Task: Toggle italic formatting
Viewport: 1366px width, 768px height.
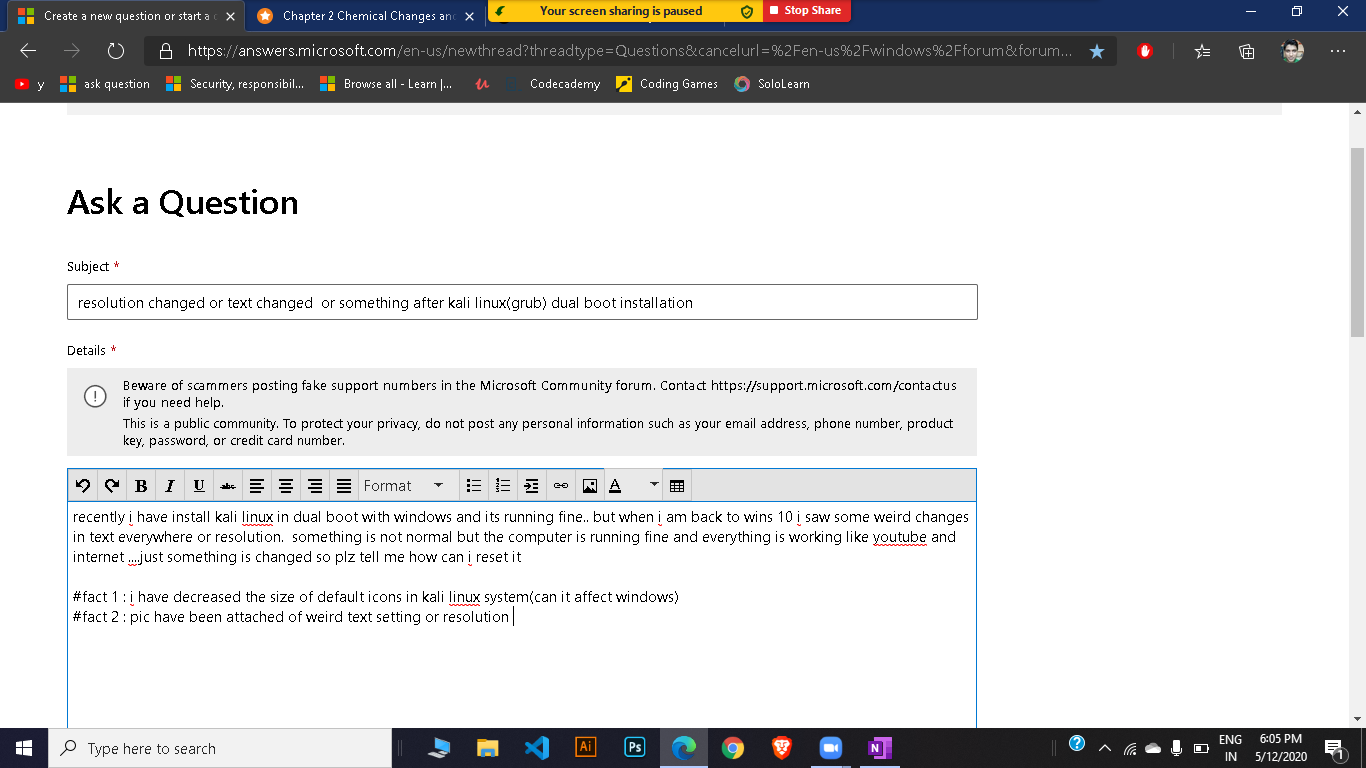Action: [x=170, y=486]
